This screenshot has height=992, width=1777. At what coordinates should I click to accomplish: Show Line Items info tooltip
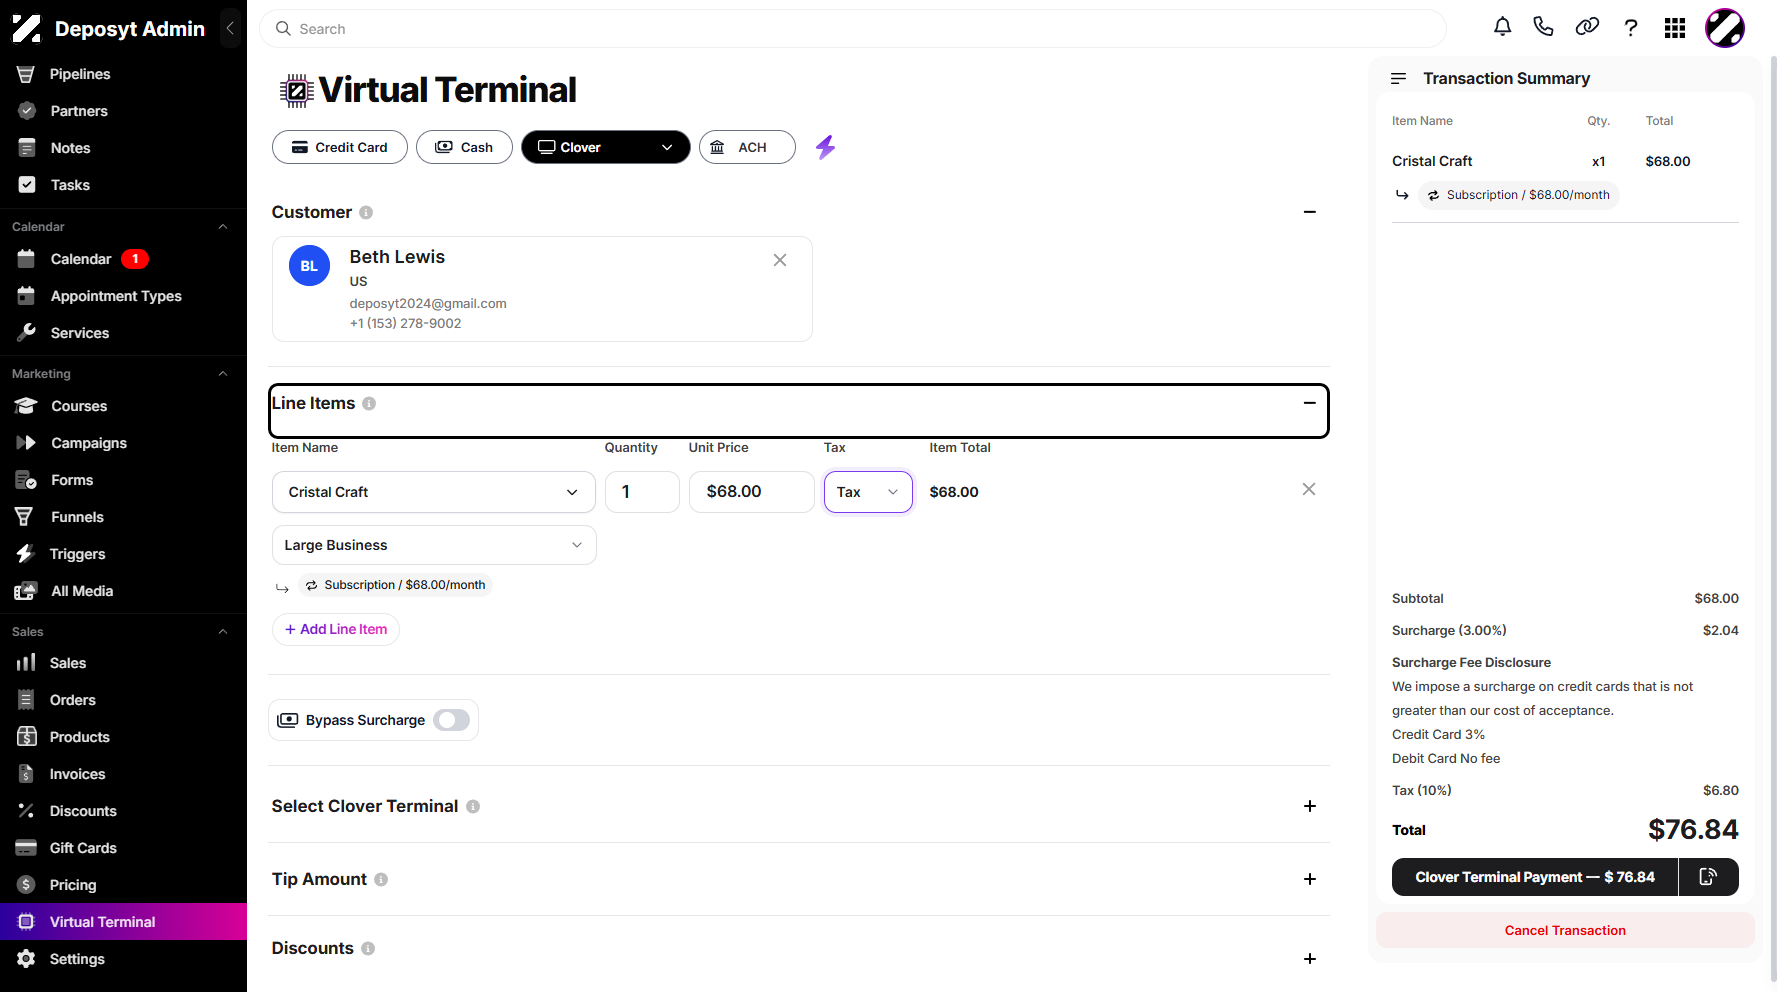(x=369, y=403)
